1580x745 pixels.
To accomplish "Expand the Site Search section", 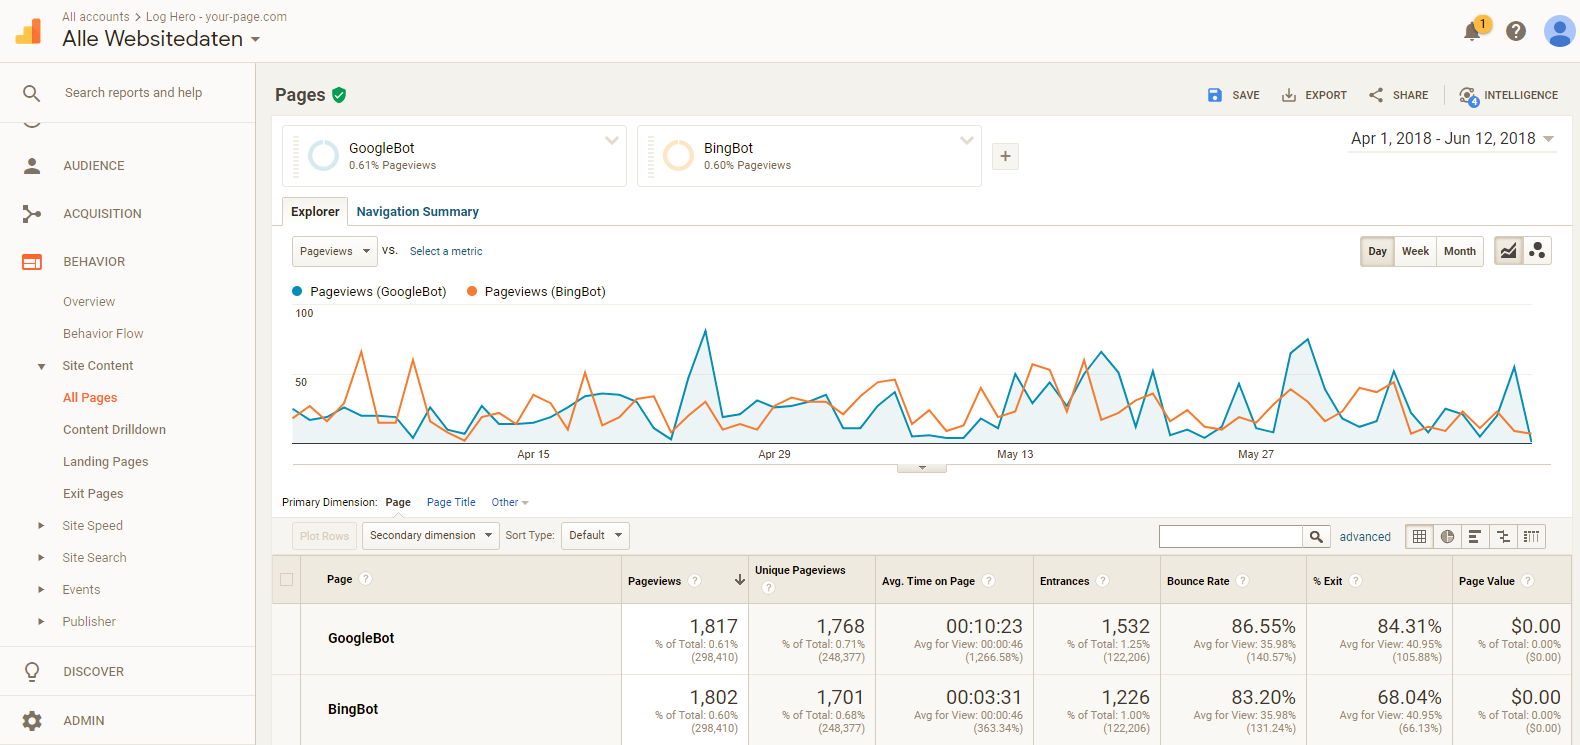I will (41, 558).
